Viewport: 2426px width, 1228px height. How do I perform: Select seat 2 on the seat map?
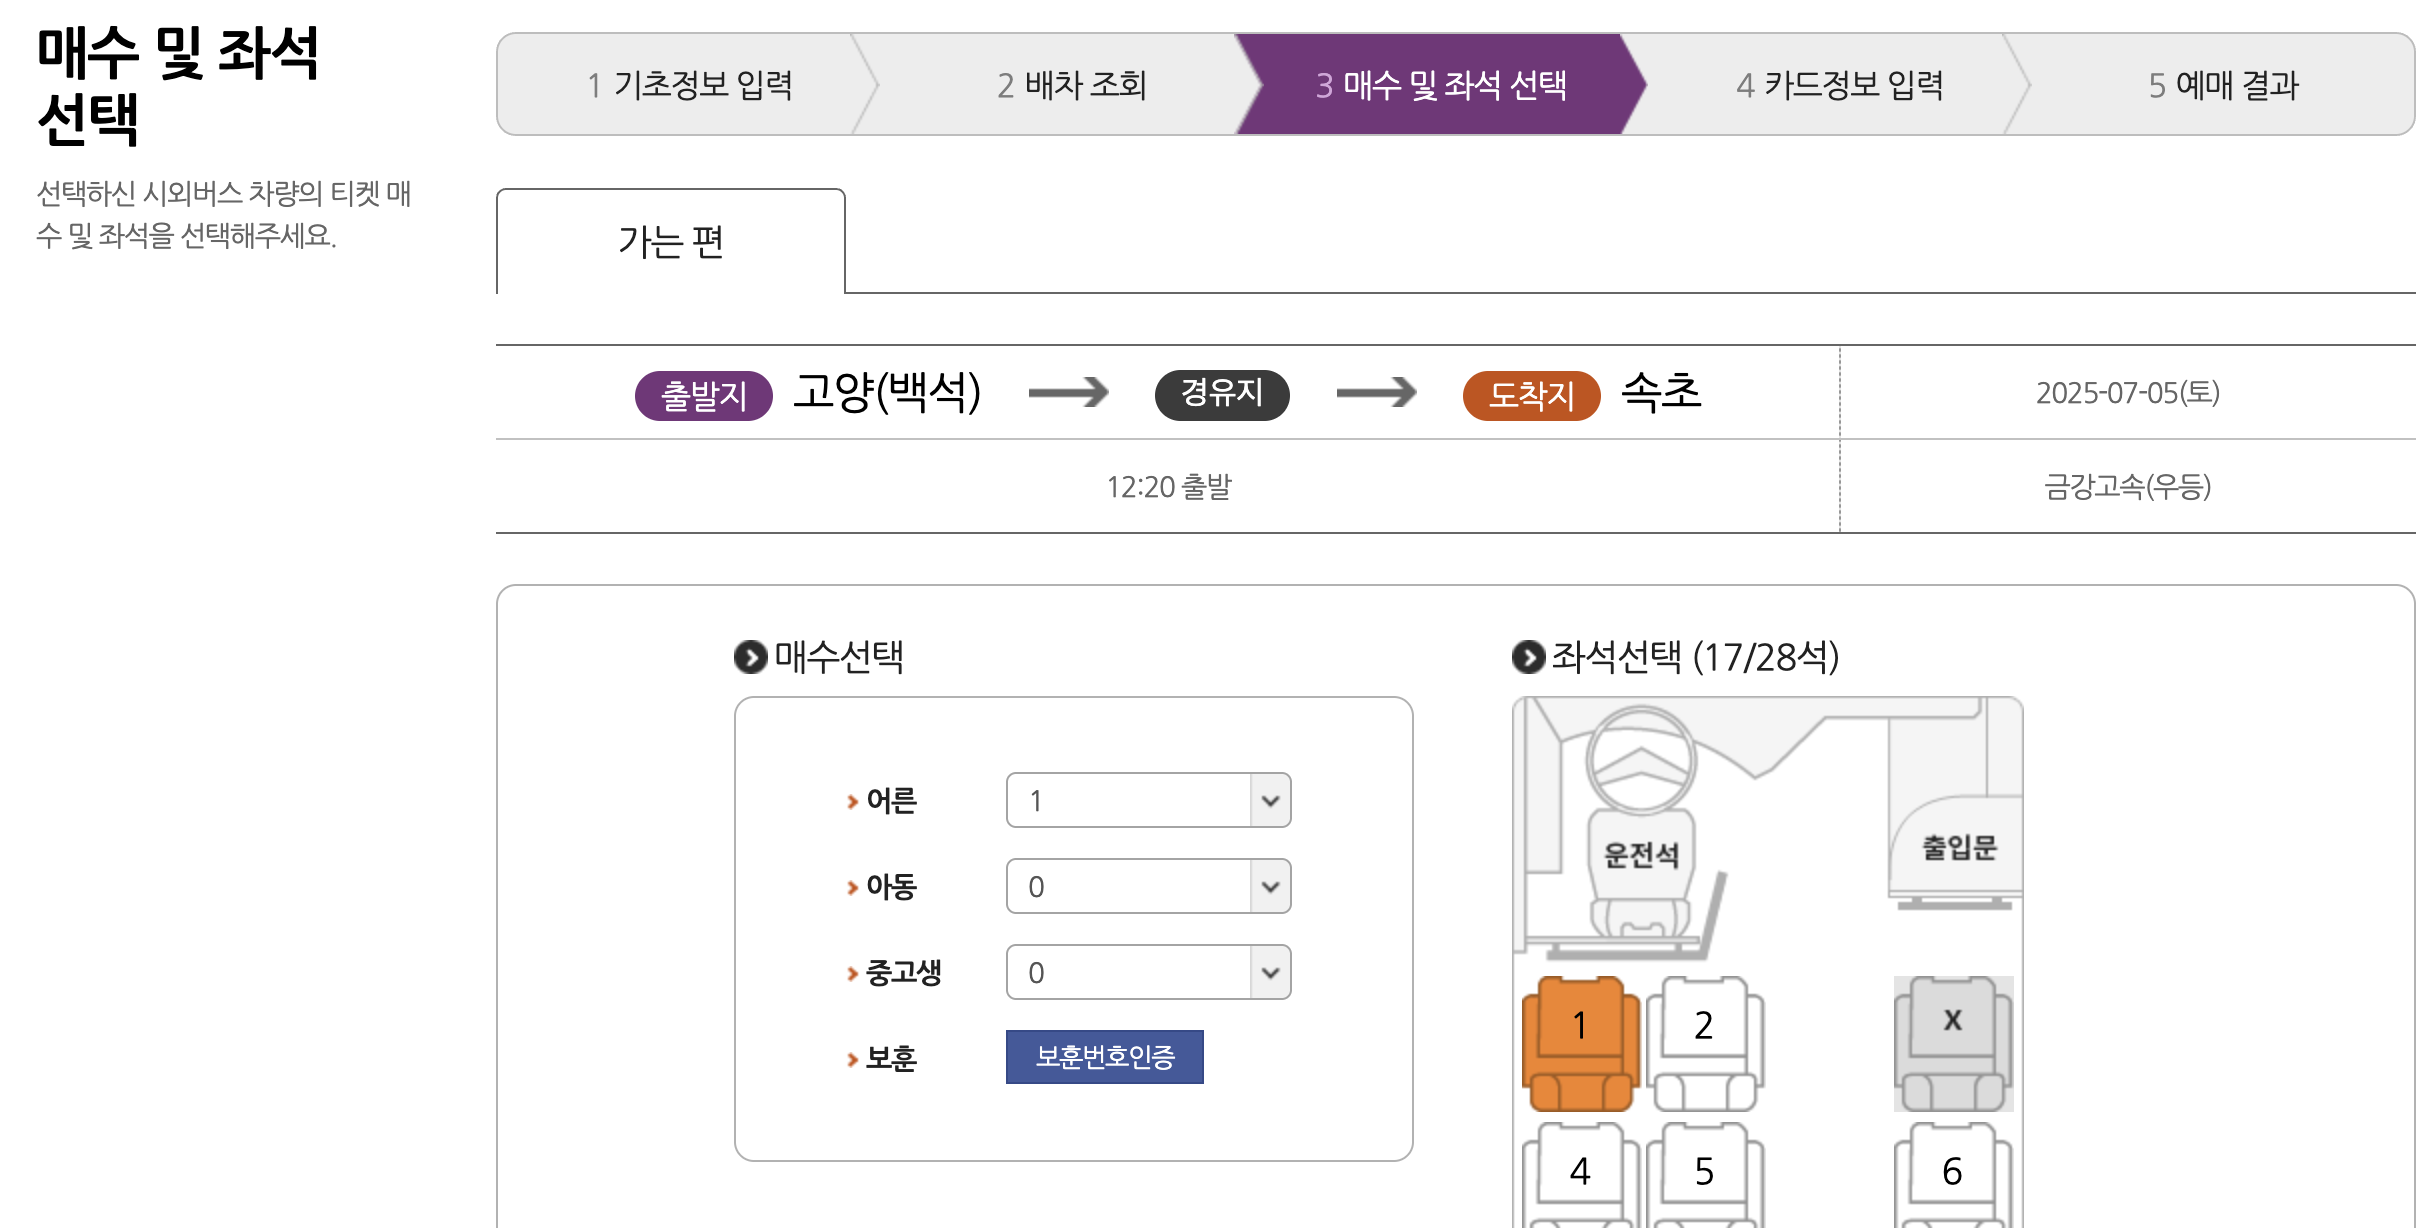pyautogui.click(x=1703, y=1024)
